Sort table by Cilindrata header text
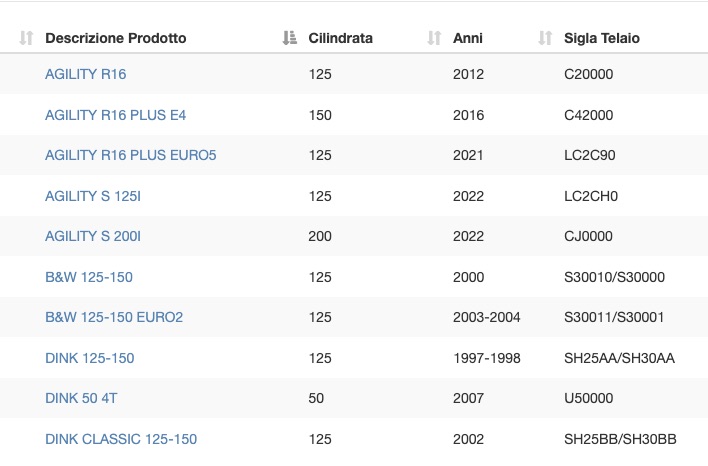Screen dimensions: 708x466 (340, 38)
